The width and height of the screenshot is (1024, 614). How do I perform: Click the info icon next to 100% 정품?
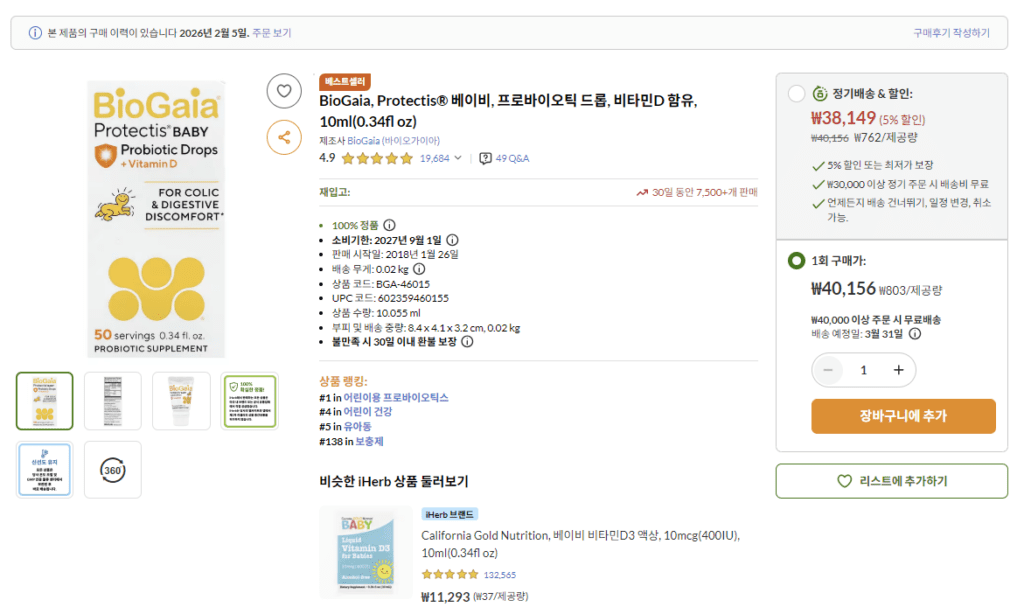[x=388, y=226]
